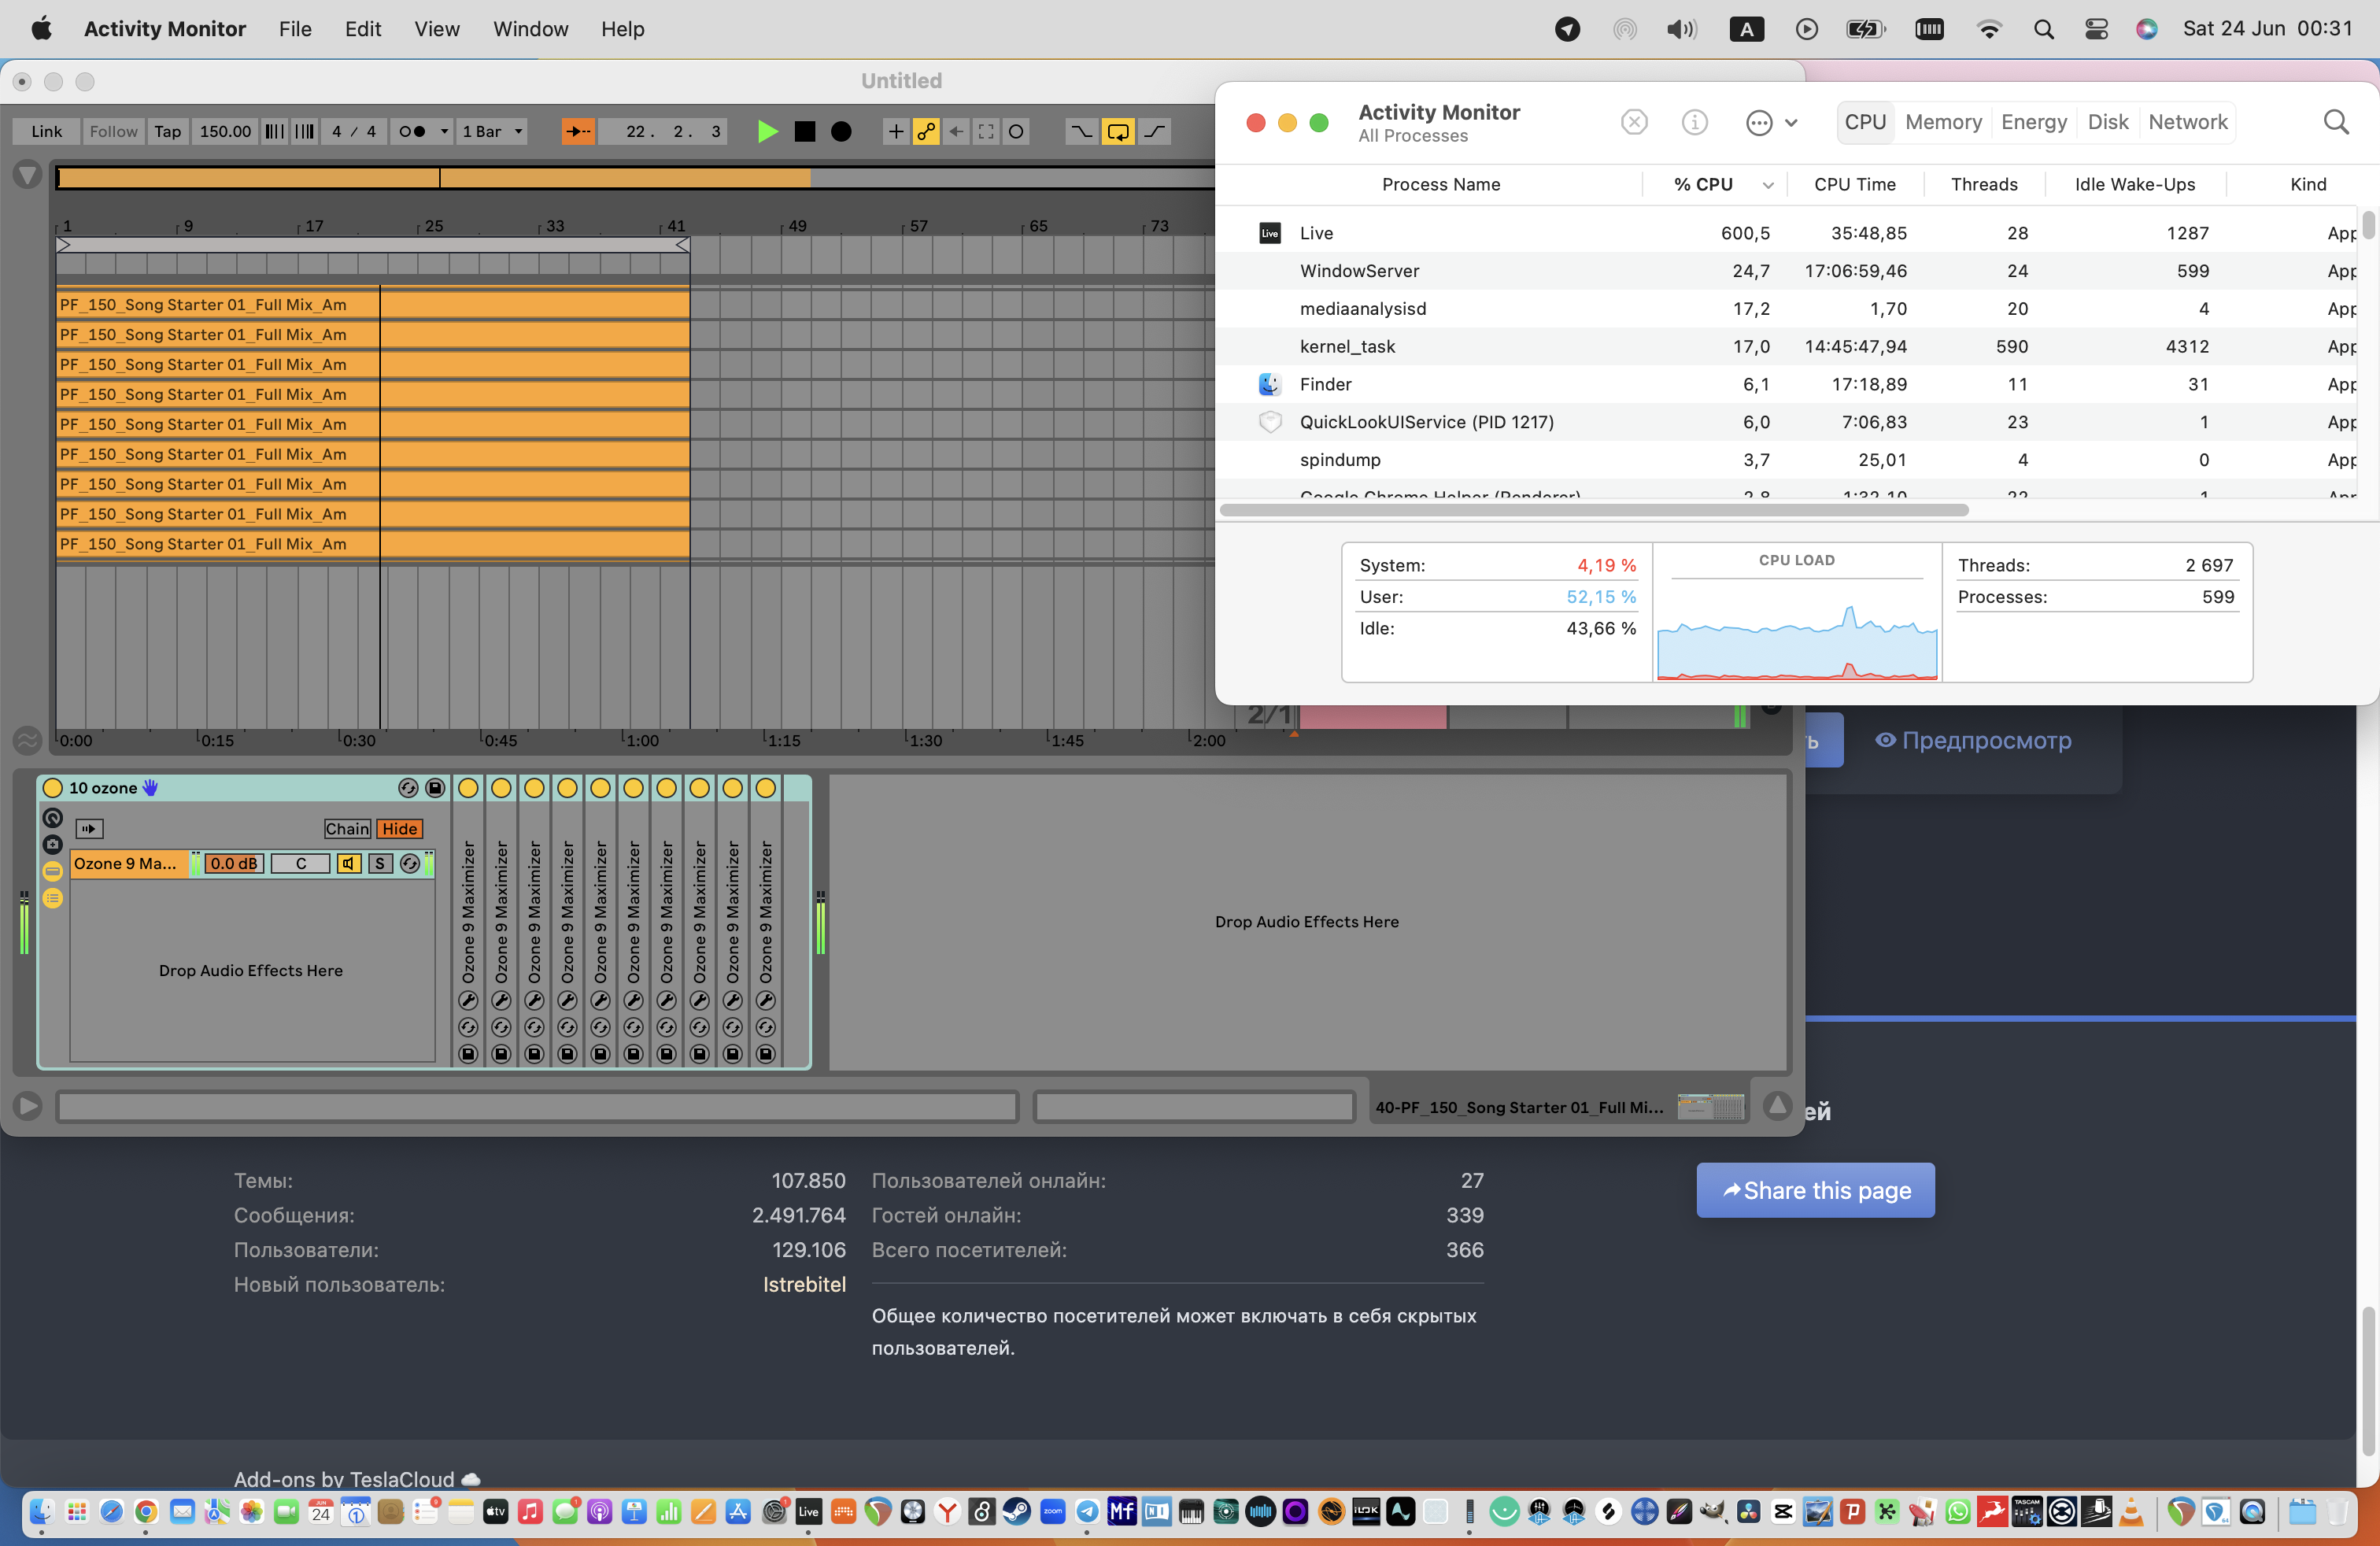
Task: Click the horizontal scrollbar in the Activity Monitor process list
Action: [1594, 510]
